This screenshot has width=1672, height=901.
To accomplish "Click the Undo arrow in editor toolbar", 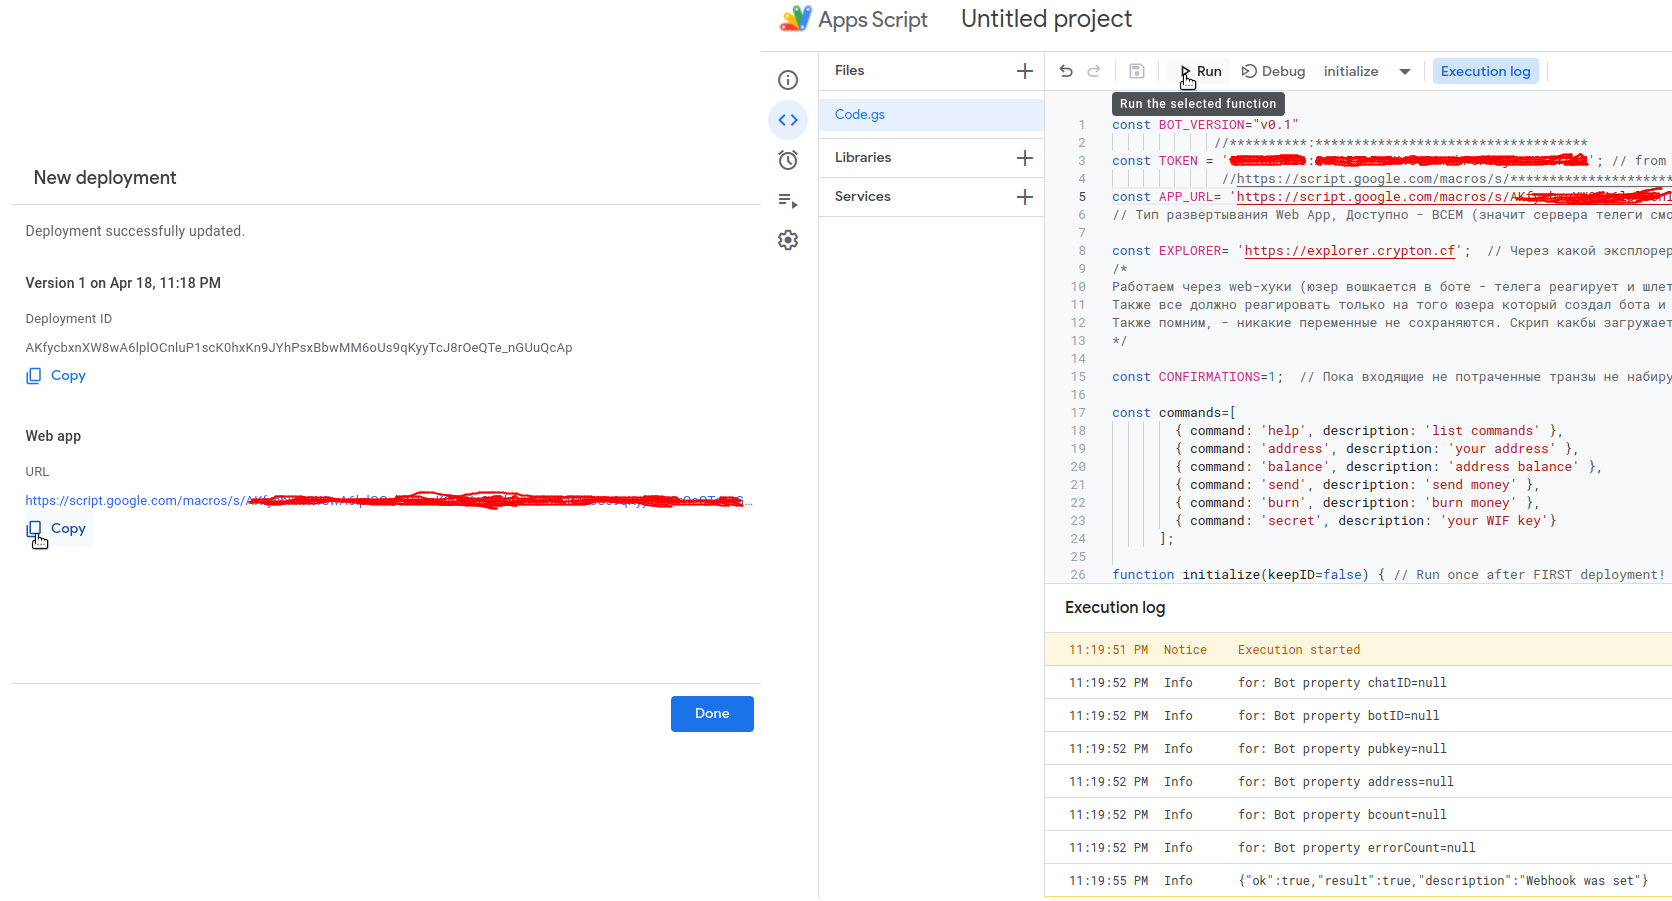I will pos(1066,71).
